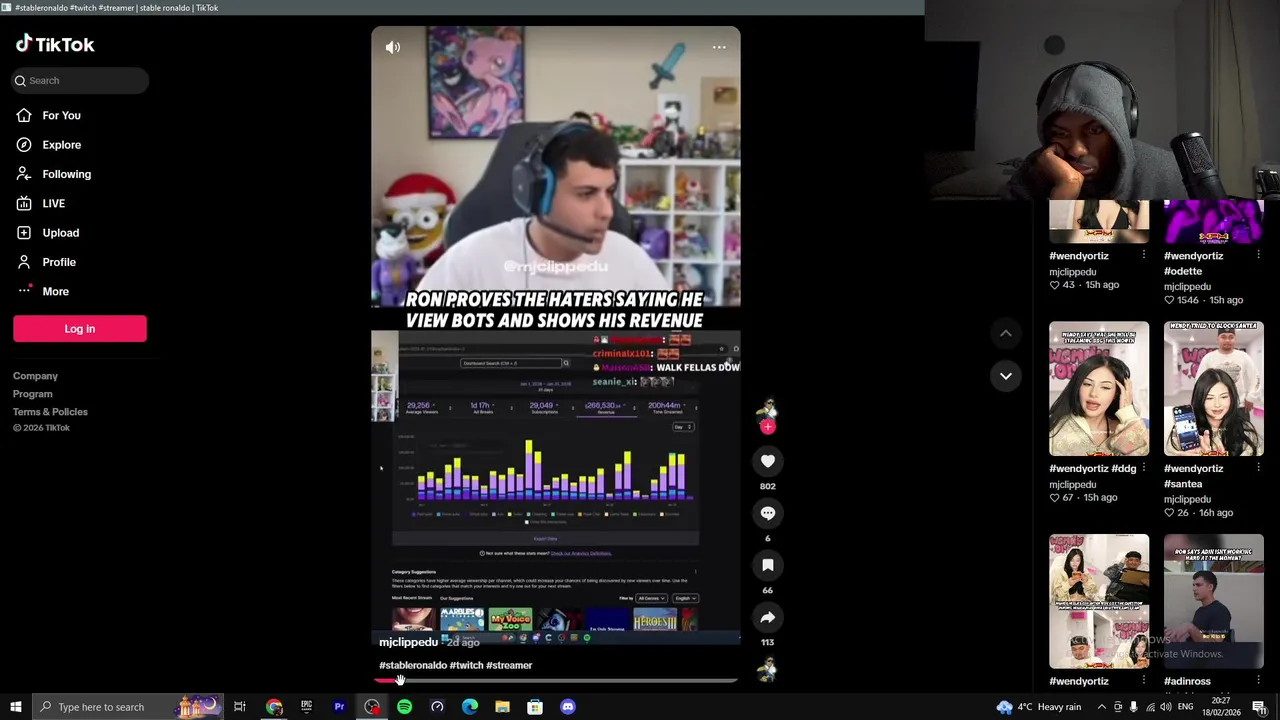1280x720 pixels.
Task: Expand the Company footer section
Action: pos(35,376)
